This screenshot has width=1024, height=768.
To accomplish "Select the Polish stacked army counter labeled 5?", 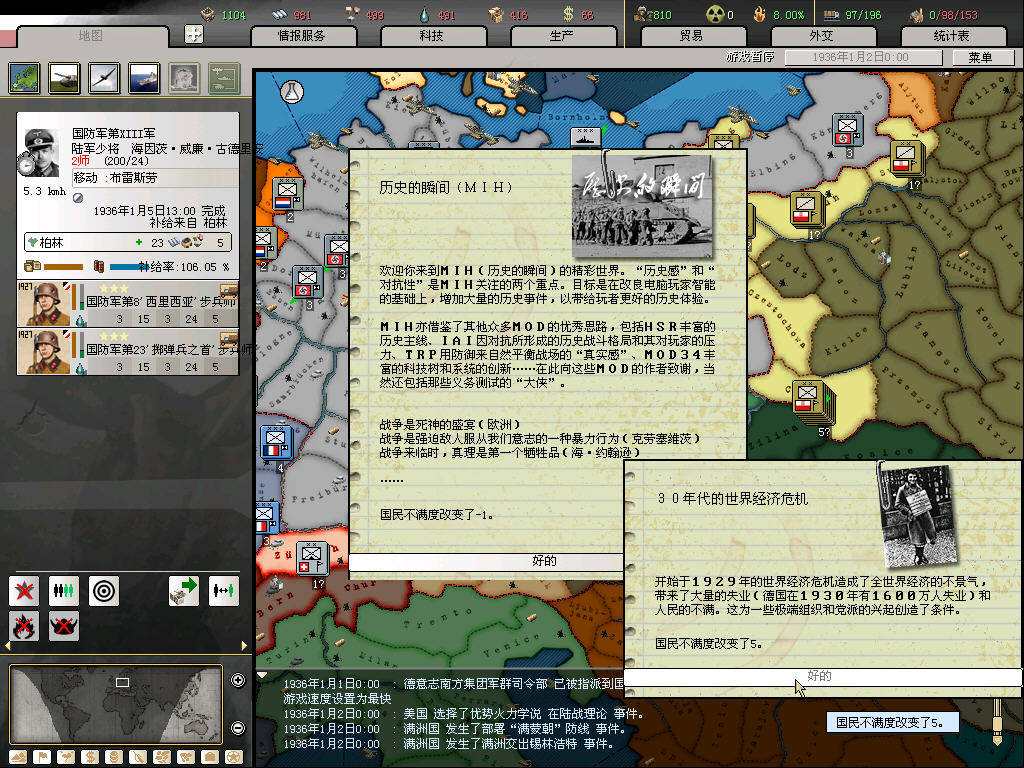I will click(x=811, y=401).
